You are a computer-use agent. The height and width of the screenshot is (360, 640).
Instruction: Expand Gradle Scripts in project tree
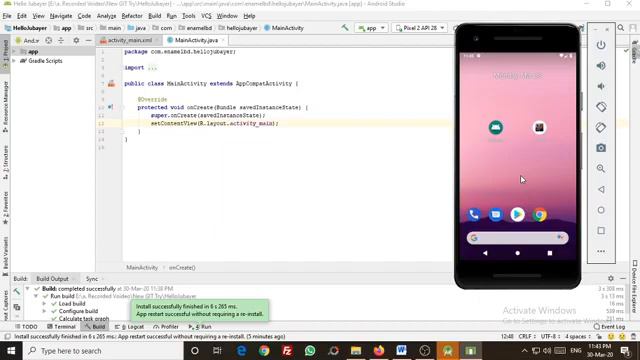coord(14,61)
